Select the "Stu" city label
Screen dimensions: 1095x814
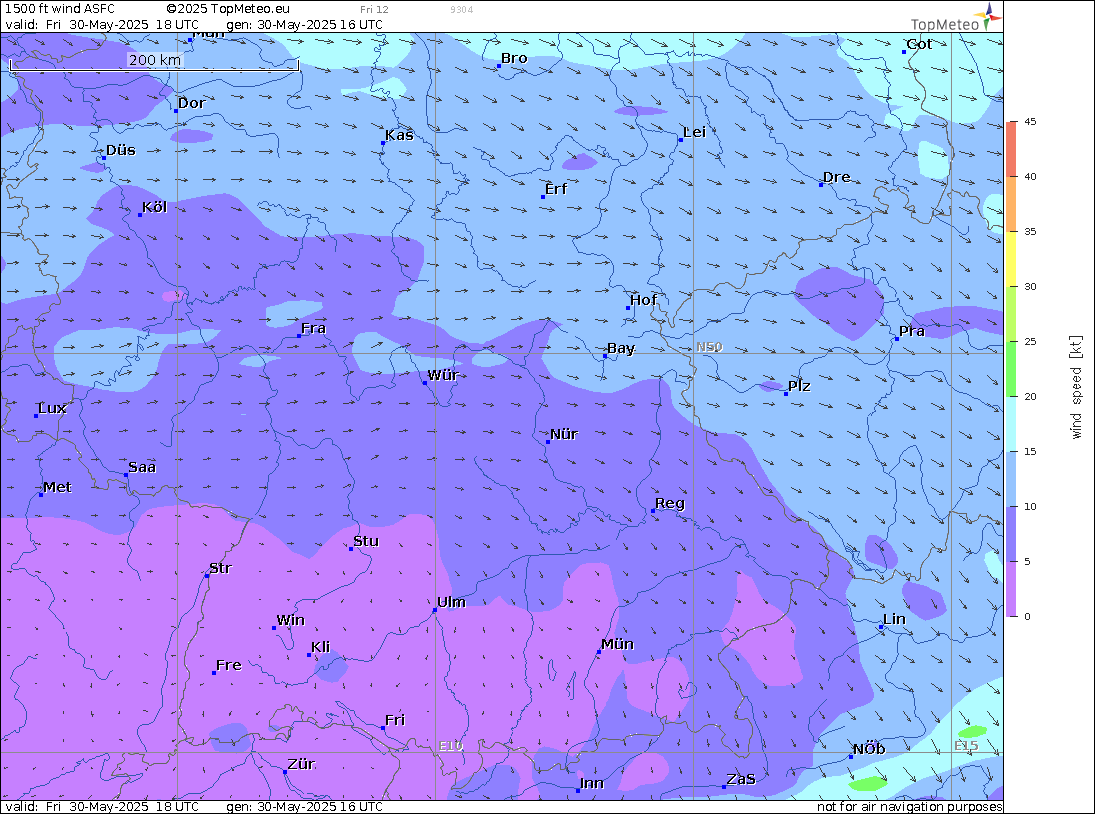(x=366, y=542)
